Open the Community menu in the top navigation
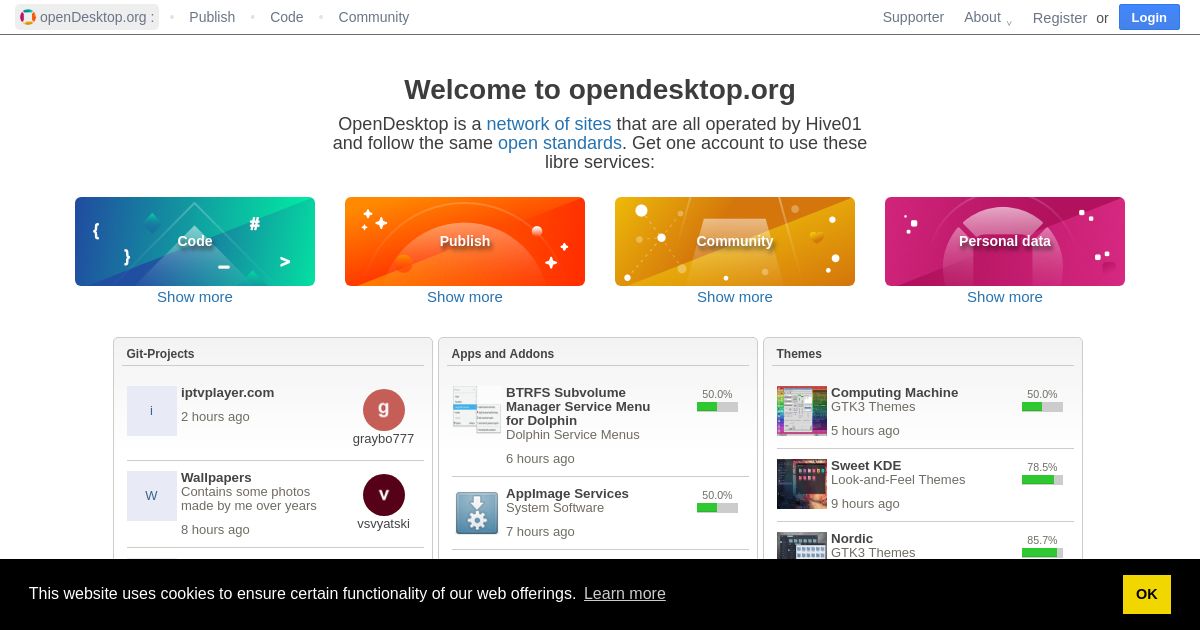The width and height of the screenshot is (1200, 630). pos(373,17)
